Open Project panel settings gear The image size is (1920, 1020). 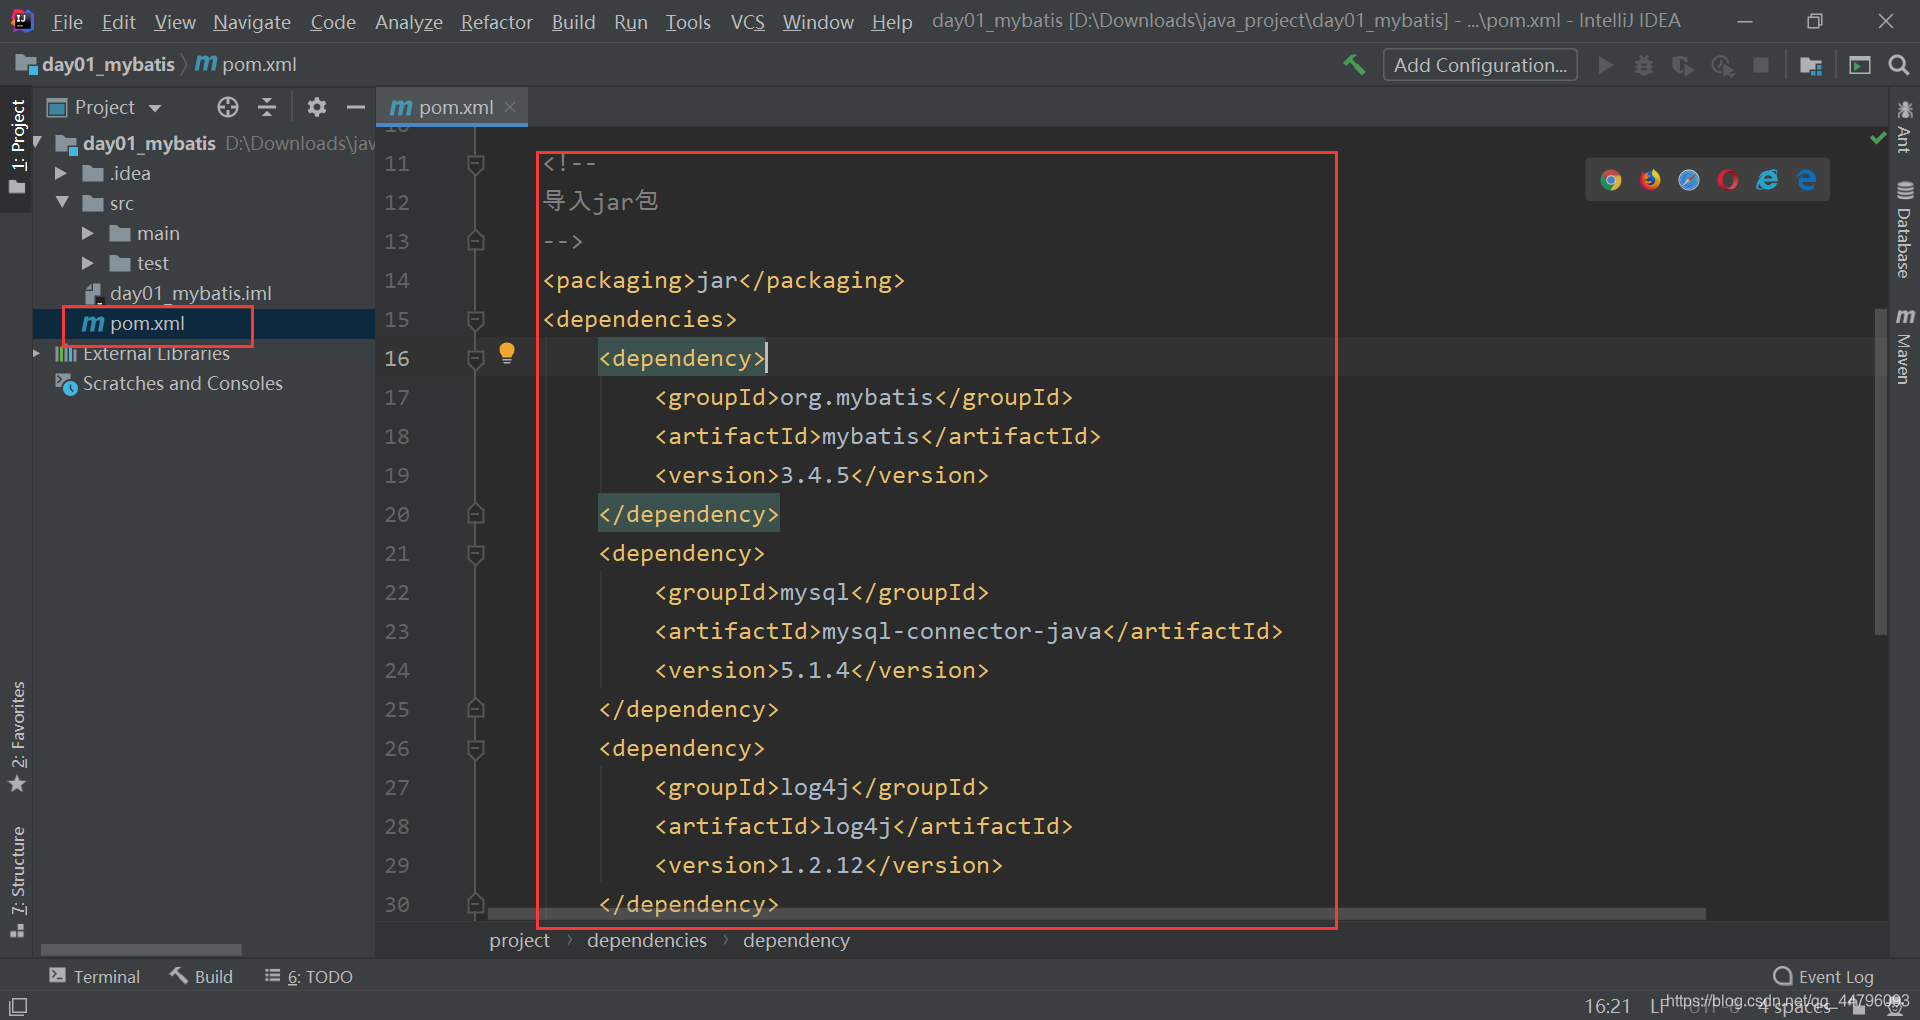coord(317,107)
